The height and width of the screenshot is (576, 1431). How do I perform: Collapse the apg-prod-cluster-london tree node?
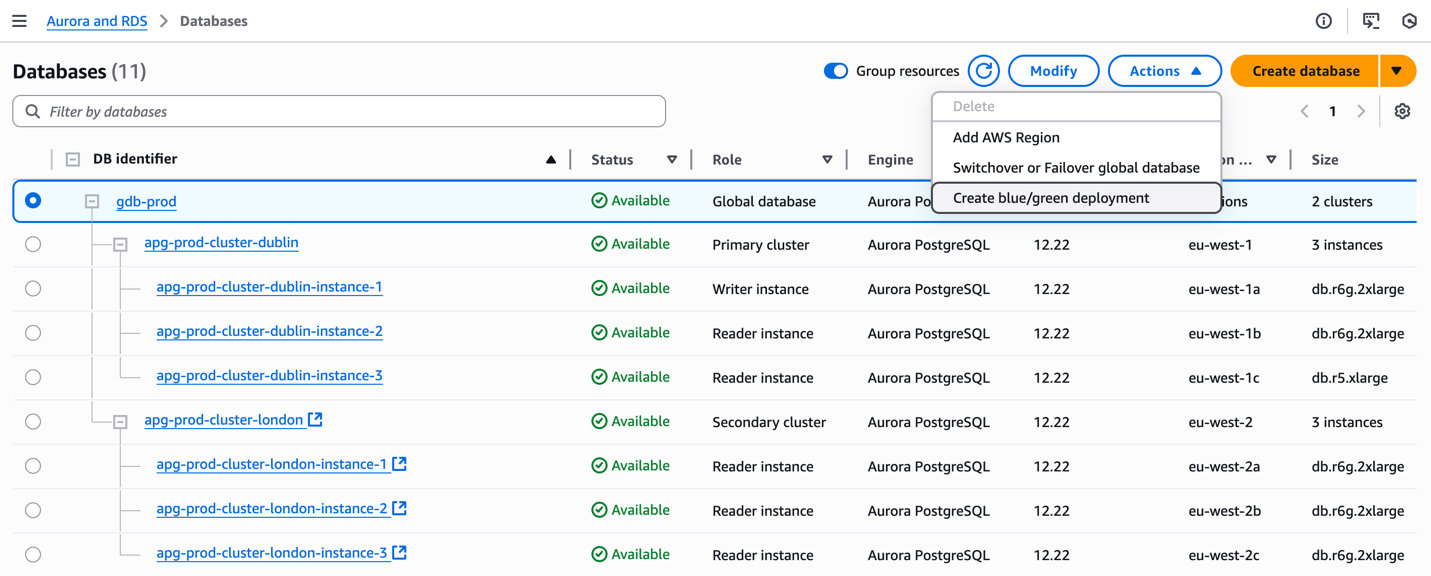click(x=120, y=422)
